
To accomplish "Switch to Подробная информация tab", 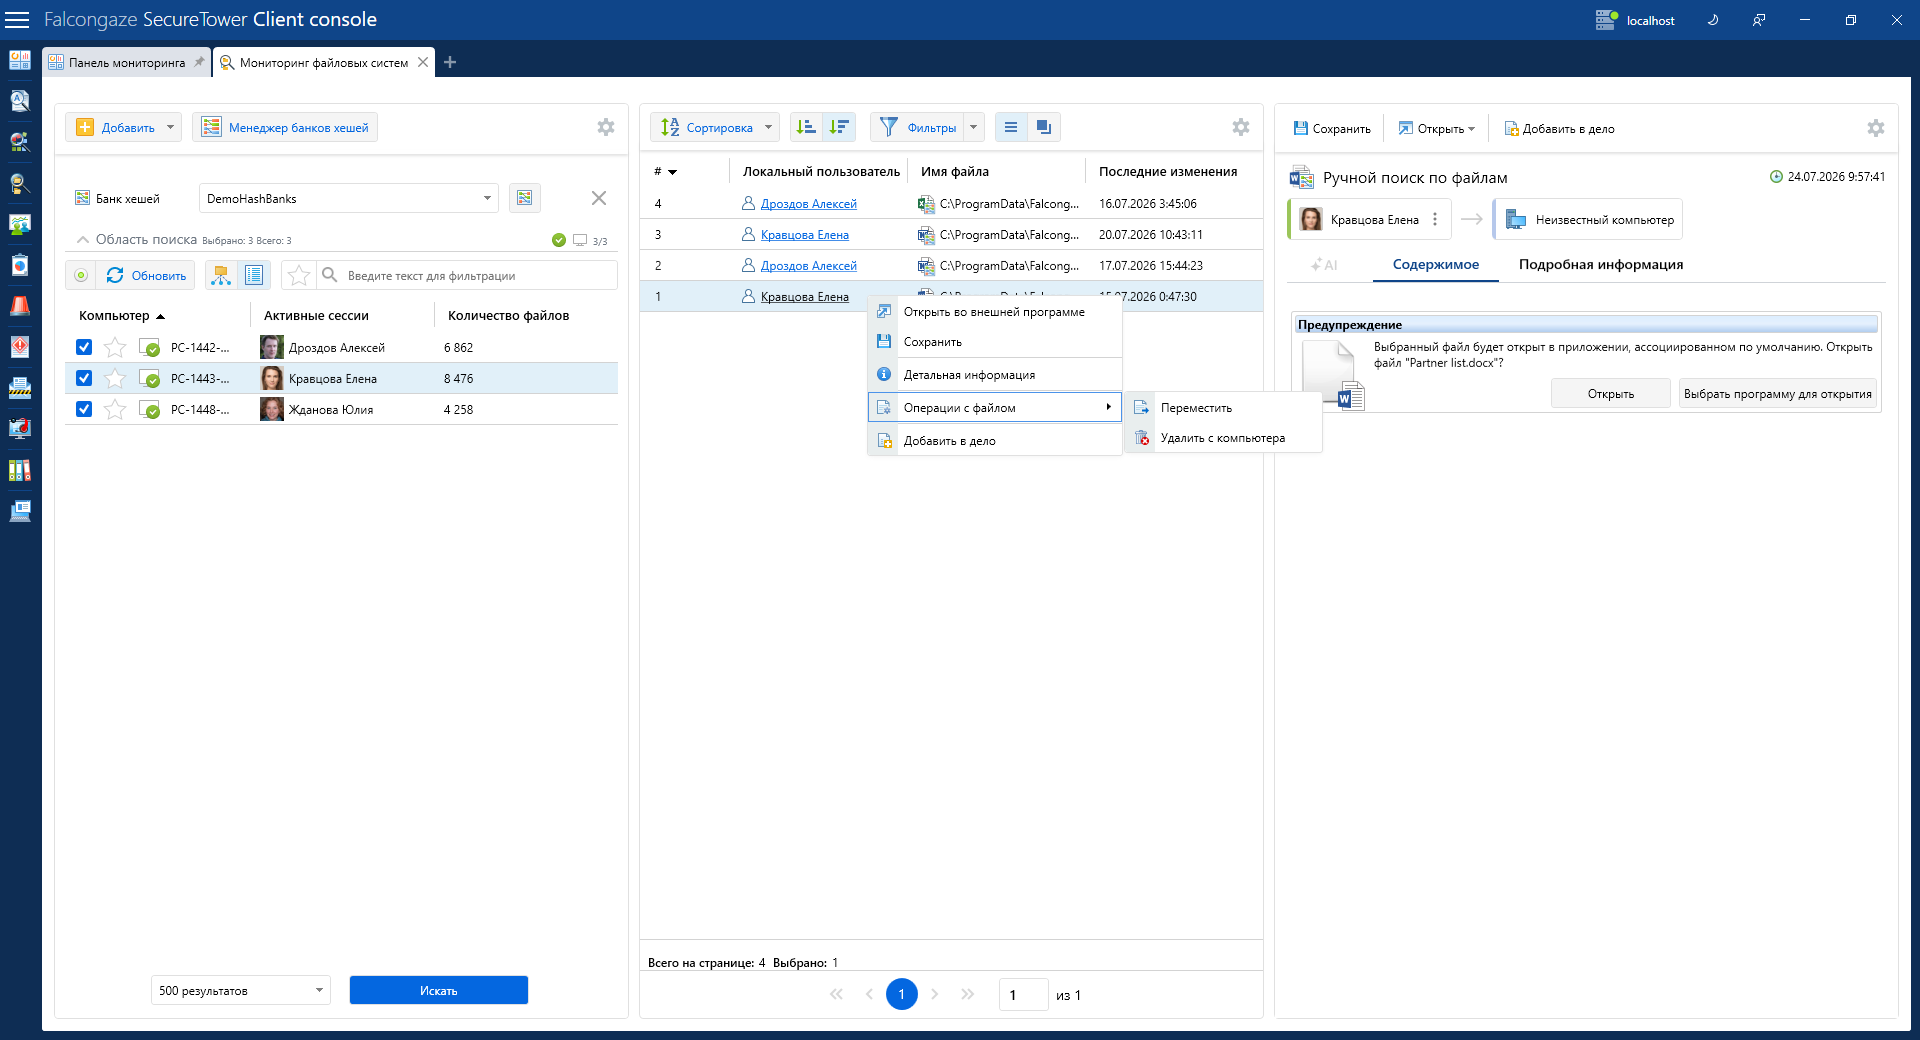I will point(1601,264).
